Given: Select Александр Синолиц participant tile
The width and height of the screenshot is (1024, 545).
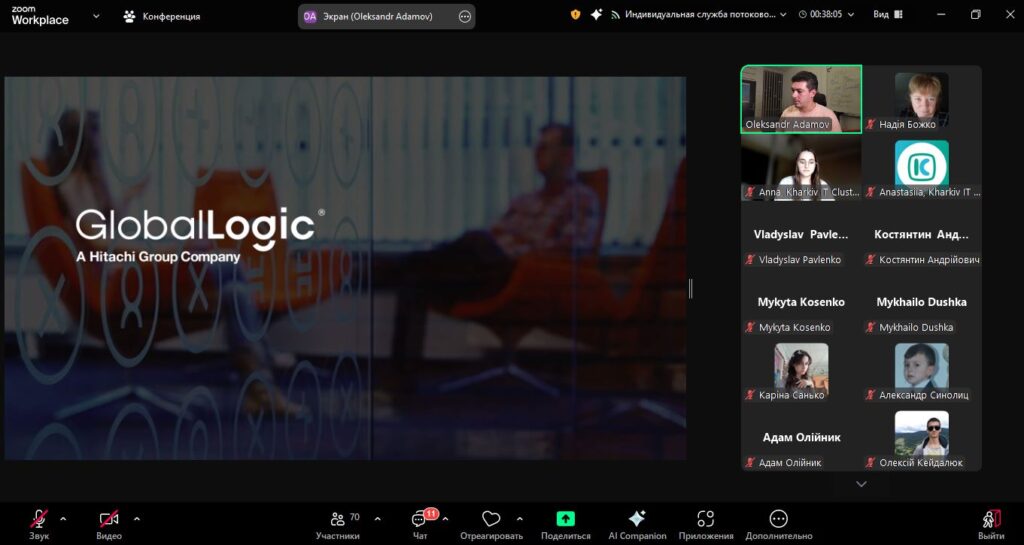Looking at the screenshot, I should (x=921, y=370).
